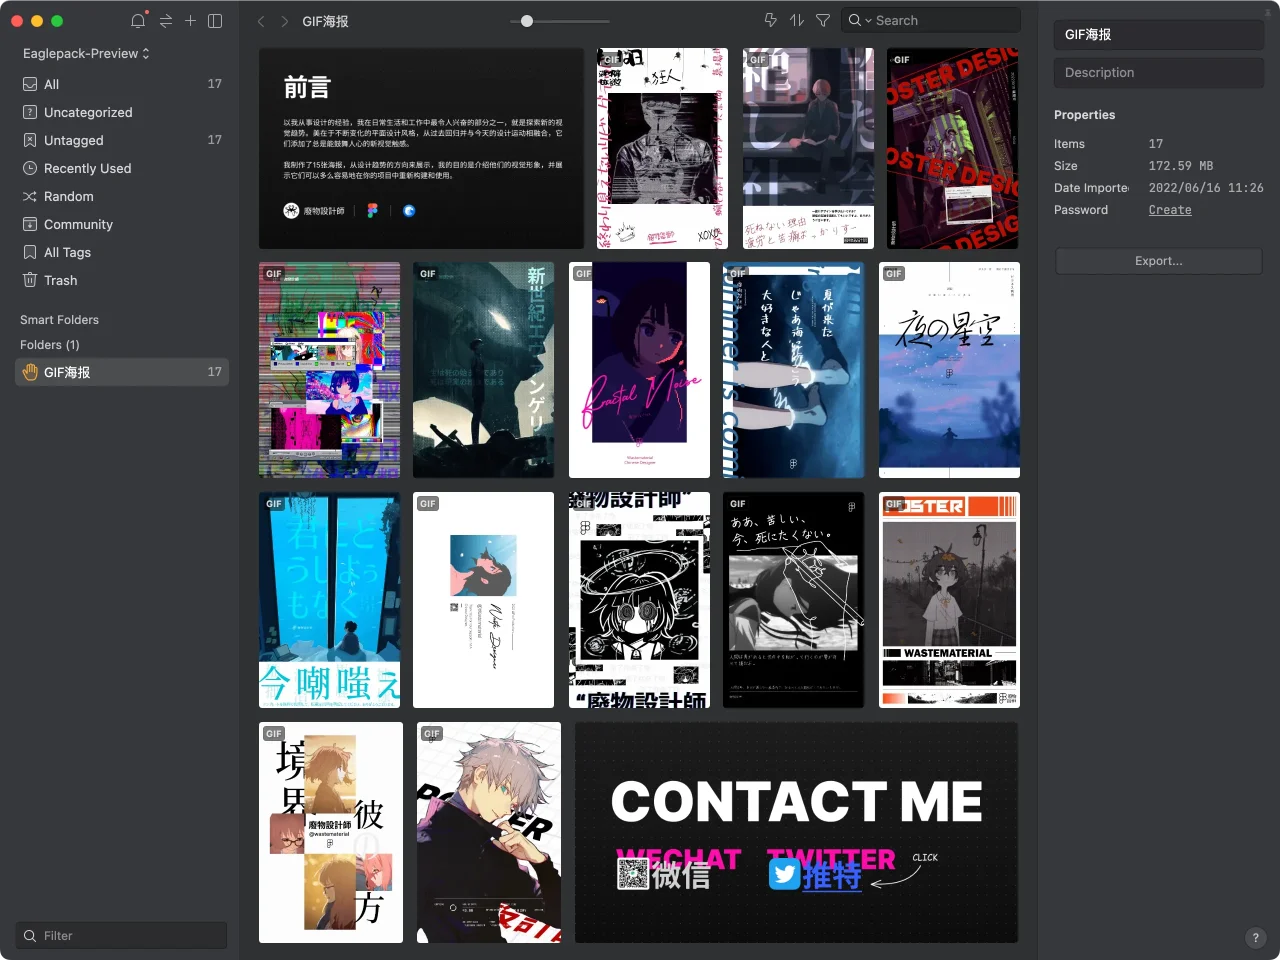Go forward with the right chevron
The width and height of the screenshot is (1280, 960).
point(285,21)
